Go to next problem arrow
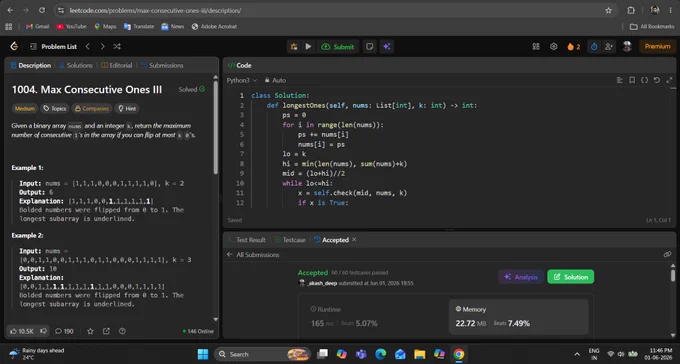The height and width of the screenshot is (364, 680). pyautogui.click(x=102, y=46)
